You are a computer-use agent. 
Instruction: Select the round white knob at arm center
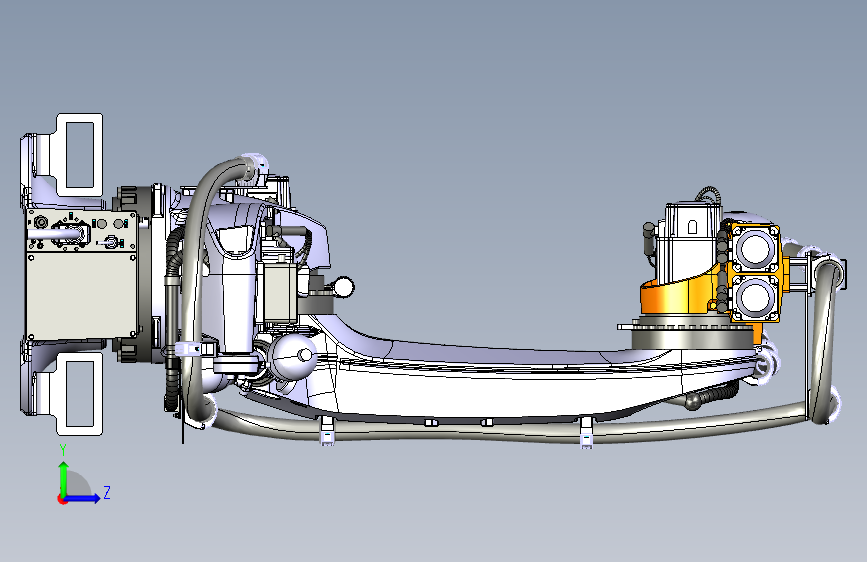point(344,287)
